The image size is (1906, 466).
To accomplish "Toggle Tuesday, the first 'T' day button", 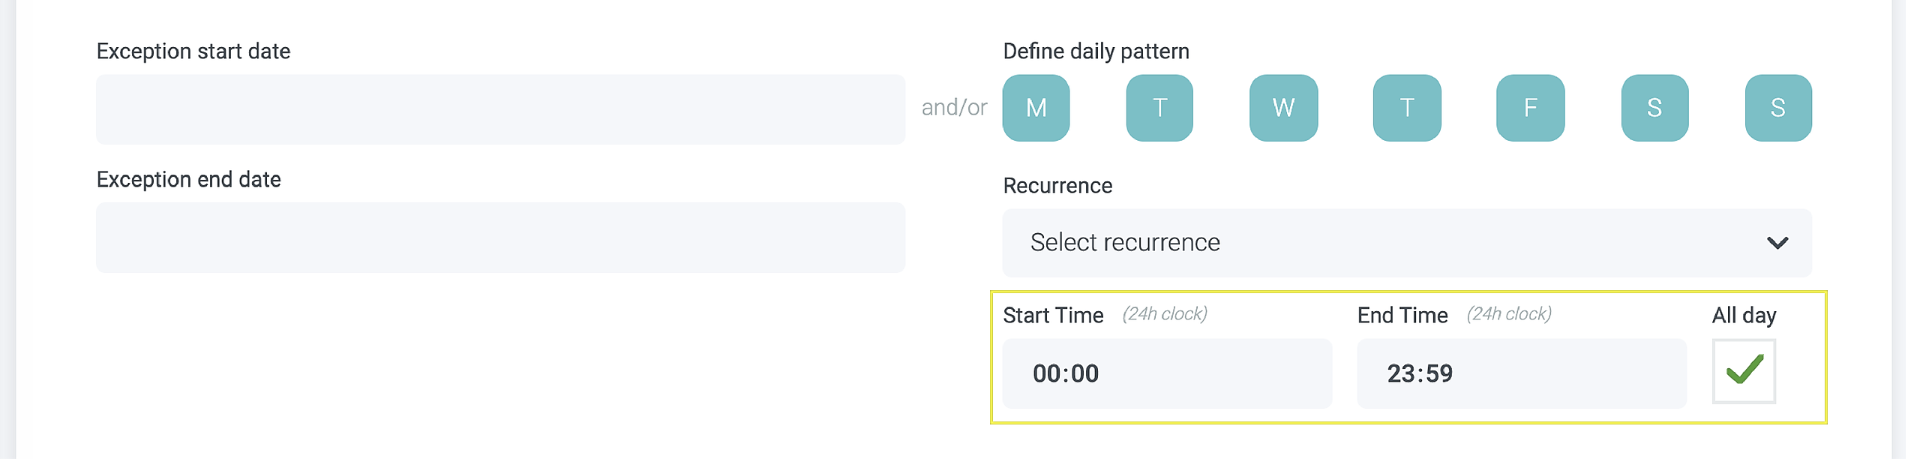I will [x=1159, y=108].
